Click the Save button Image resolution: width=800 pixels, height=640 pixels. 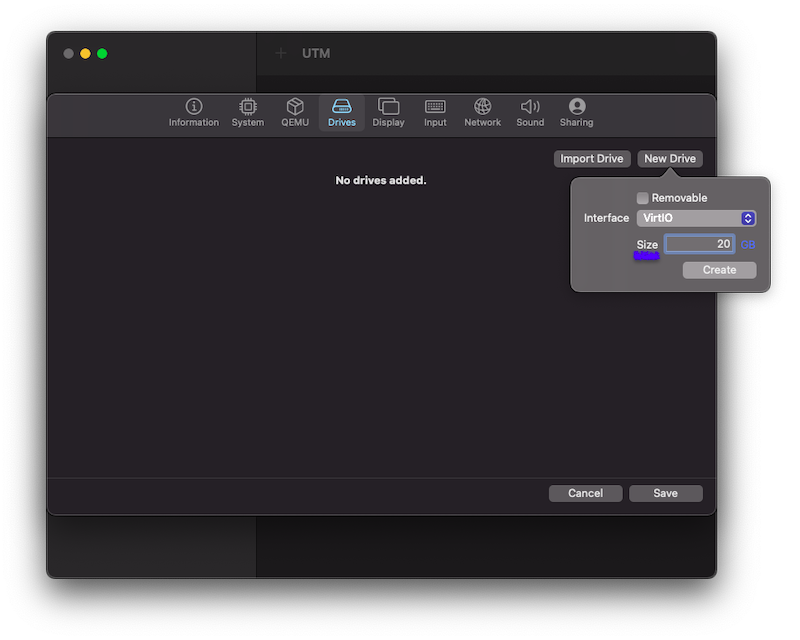click(x=666, y=493)
